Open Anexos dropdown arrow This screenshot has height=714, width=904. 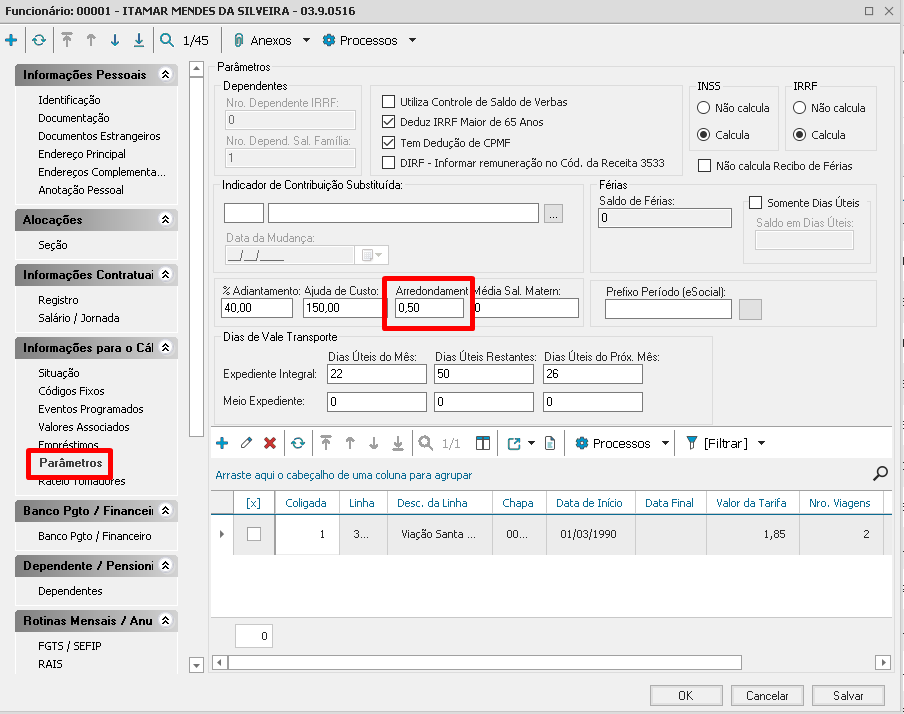point(306,40)
